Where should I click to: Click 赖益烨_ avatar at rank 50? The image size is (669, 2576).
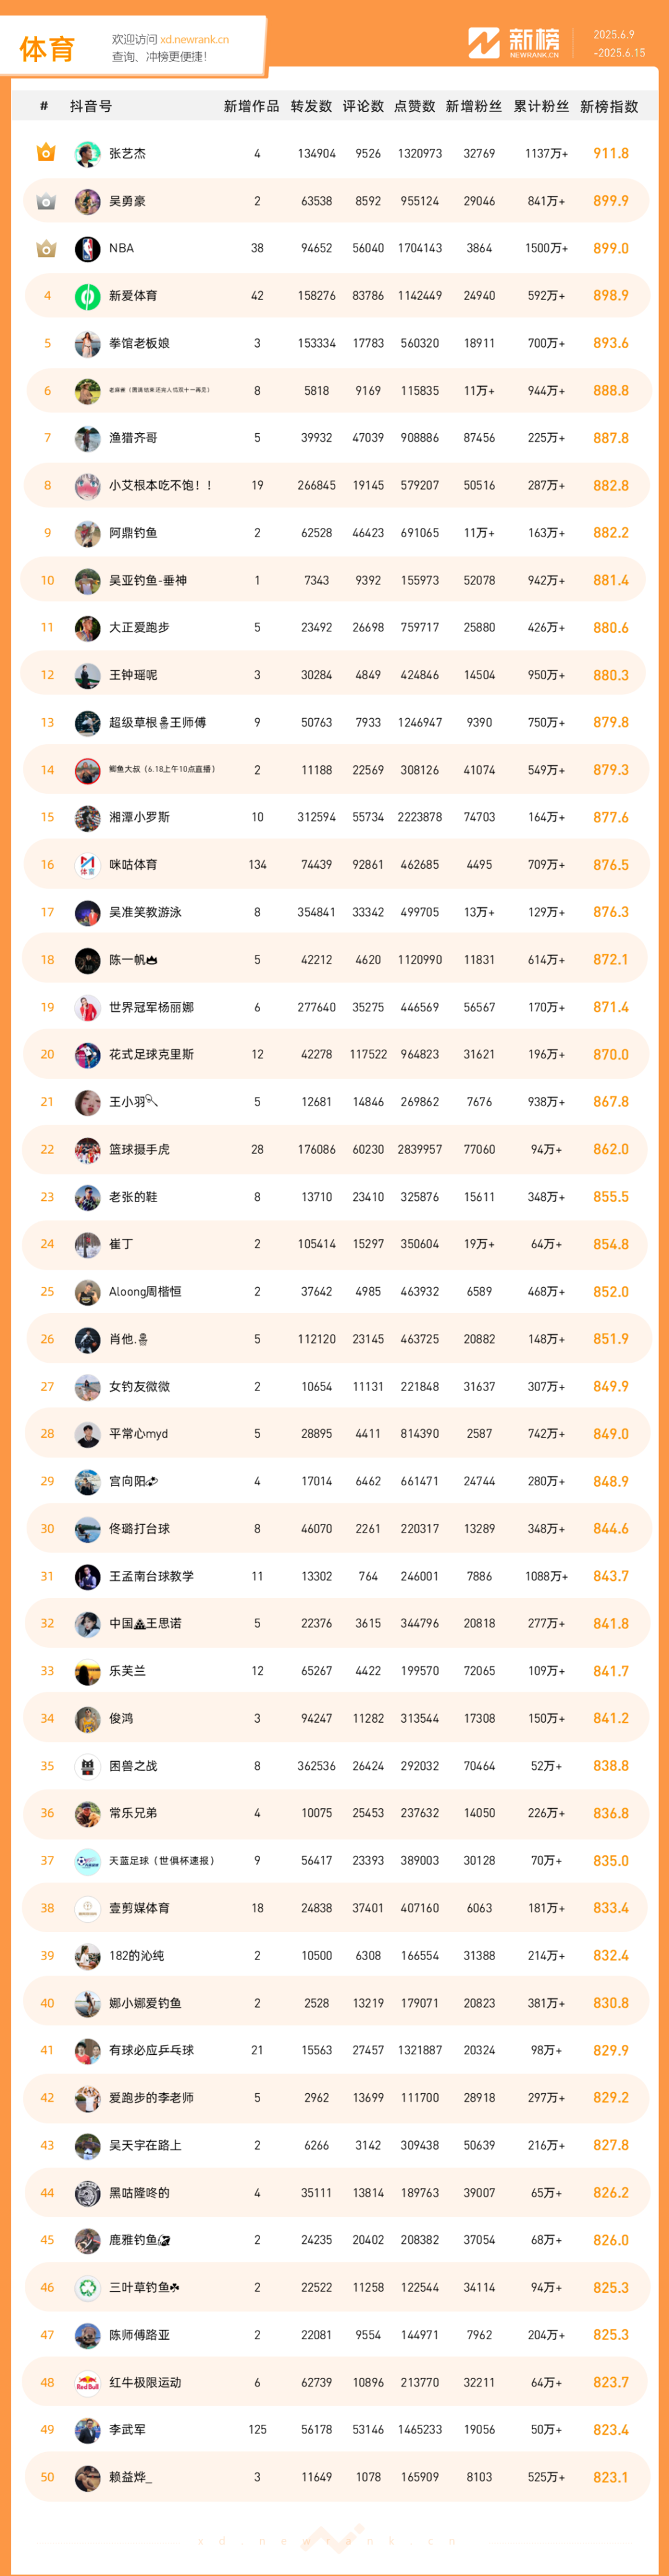pos(88,2478)
